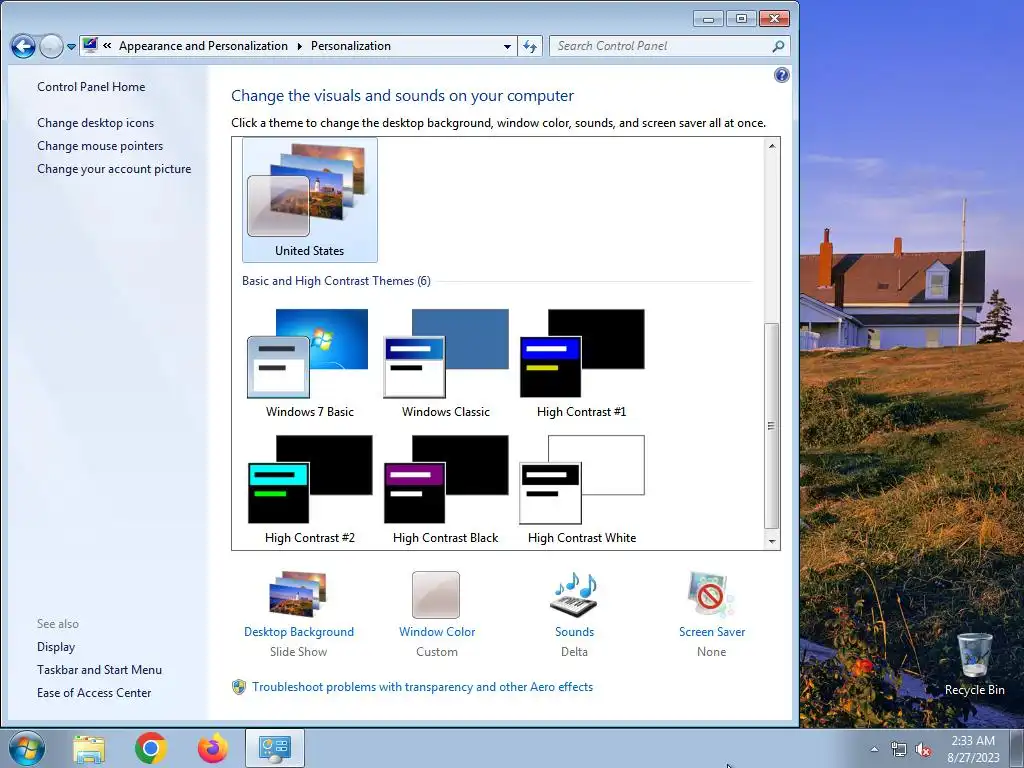
Task: Open the address bar history dropdown
Action: coord(507,46)
